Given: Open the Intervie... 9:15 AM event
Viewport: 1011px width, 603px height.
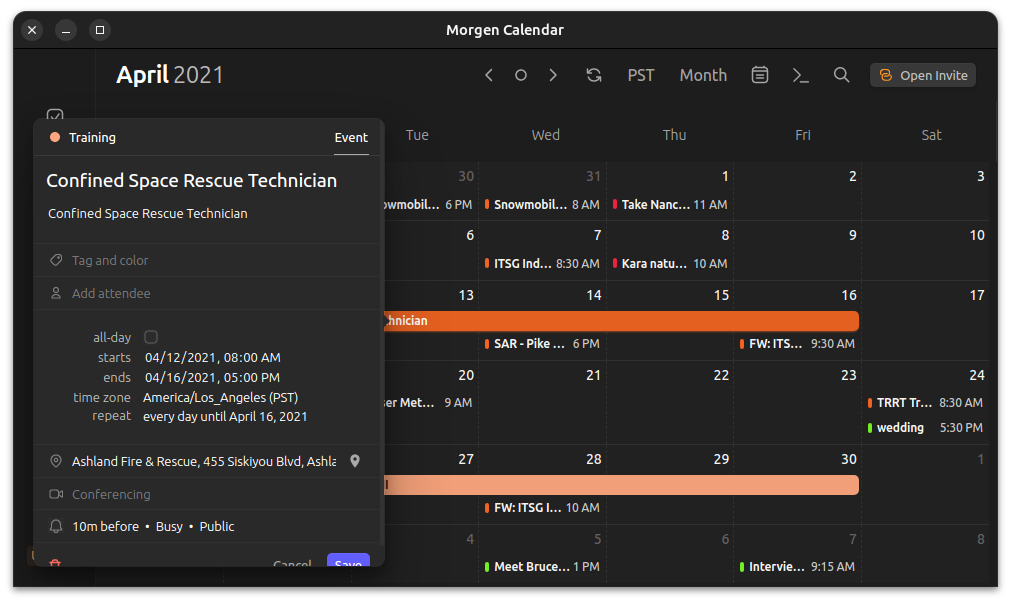Looking at the screenshot, I should tap(798, 566).
